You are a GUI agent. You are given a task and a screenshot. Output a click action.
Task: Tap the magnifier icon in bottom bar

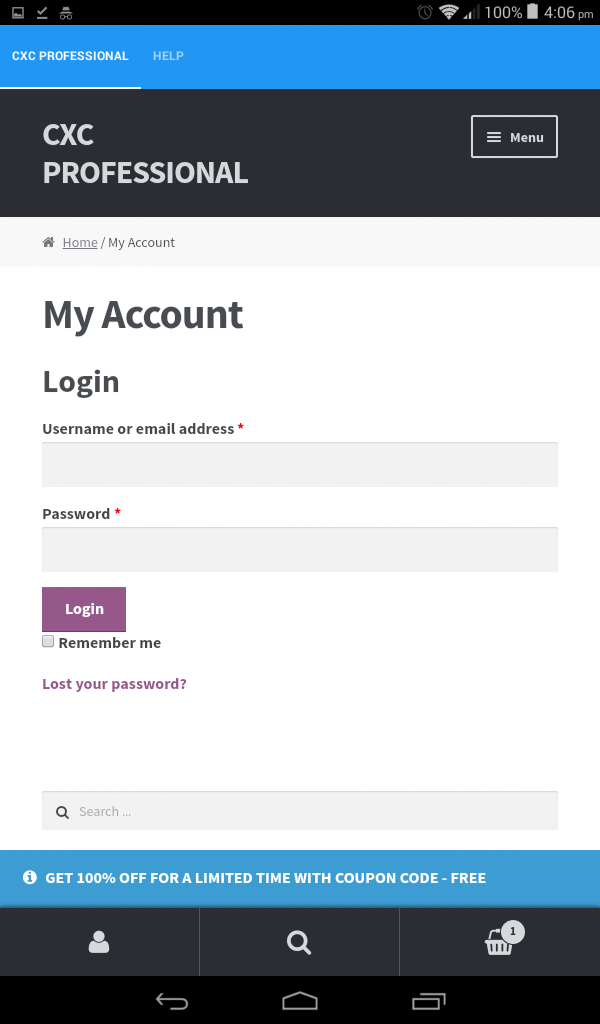pyautogui.click(x=299, y=942)
